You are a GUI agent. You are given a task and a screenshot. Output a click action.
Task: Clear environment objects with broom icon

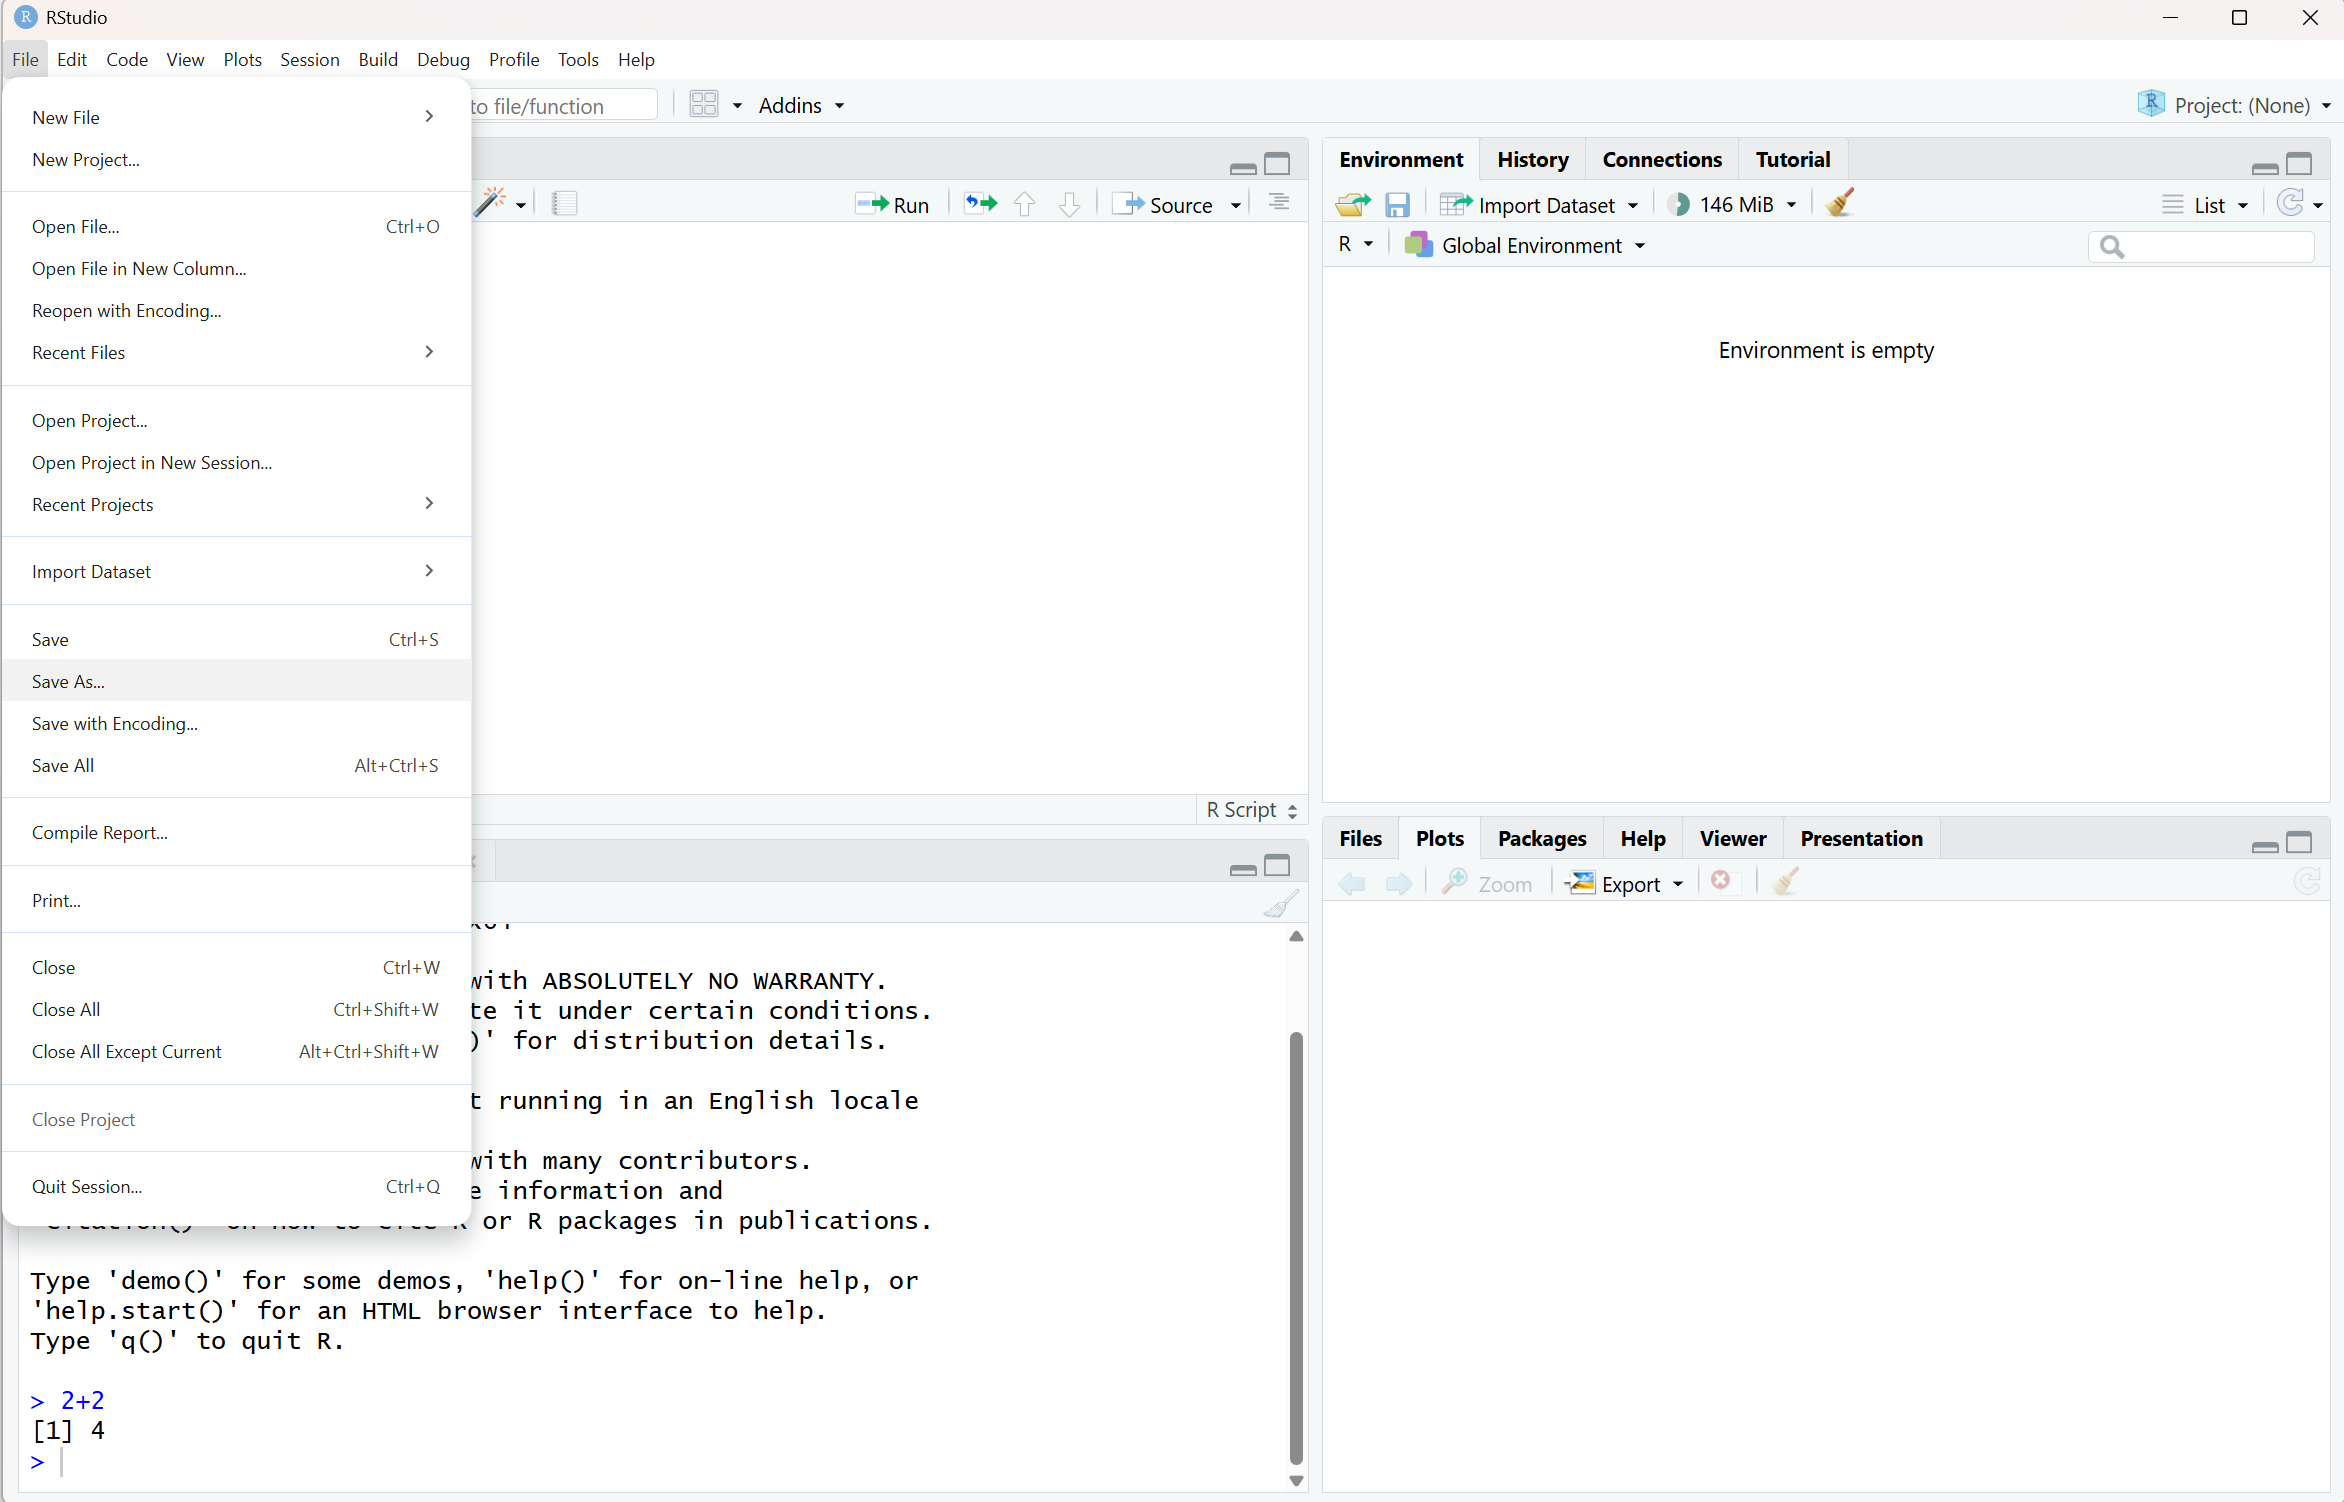pyautogui.click(x=1839, y=204)
